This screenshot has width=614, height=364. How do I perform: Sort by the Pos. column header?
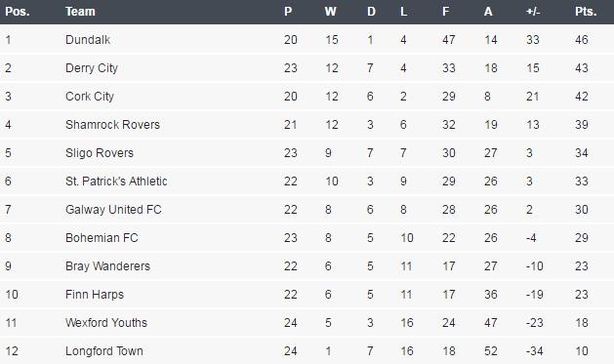click(x=17, y=11)
